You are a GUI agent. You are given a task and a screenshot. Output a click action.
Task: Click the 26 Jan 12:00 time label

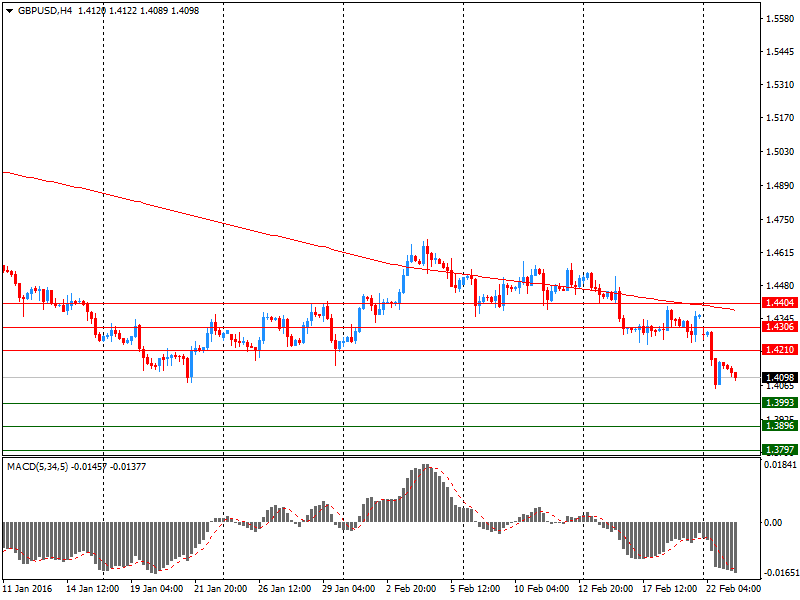284,588
